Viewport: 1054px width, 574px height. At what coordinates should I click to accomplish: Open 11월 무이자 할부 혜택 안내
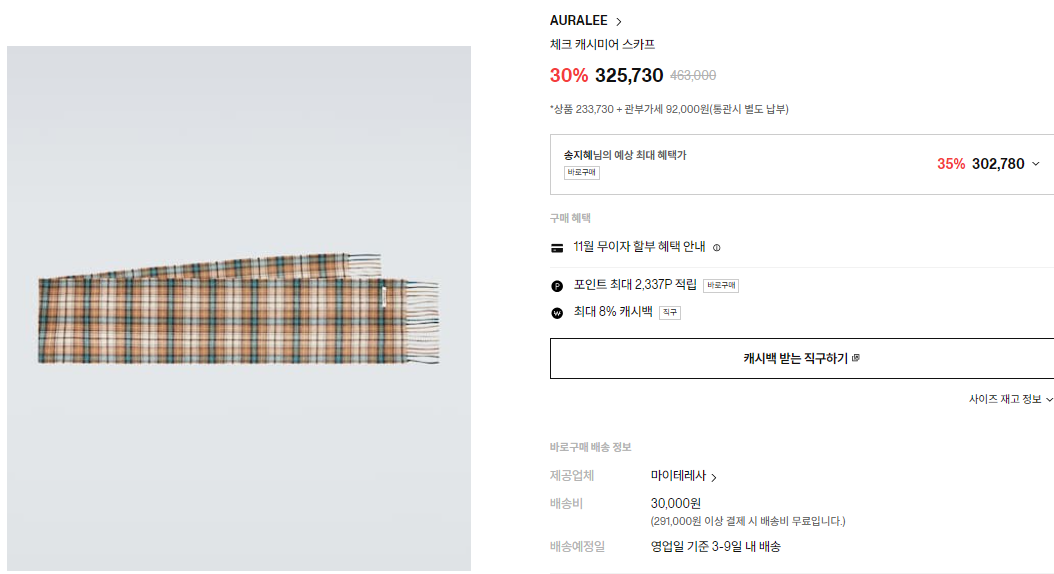pos(639,247)
